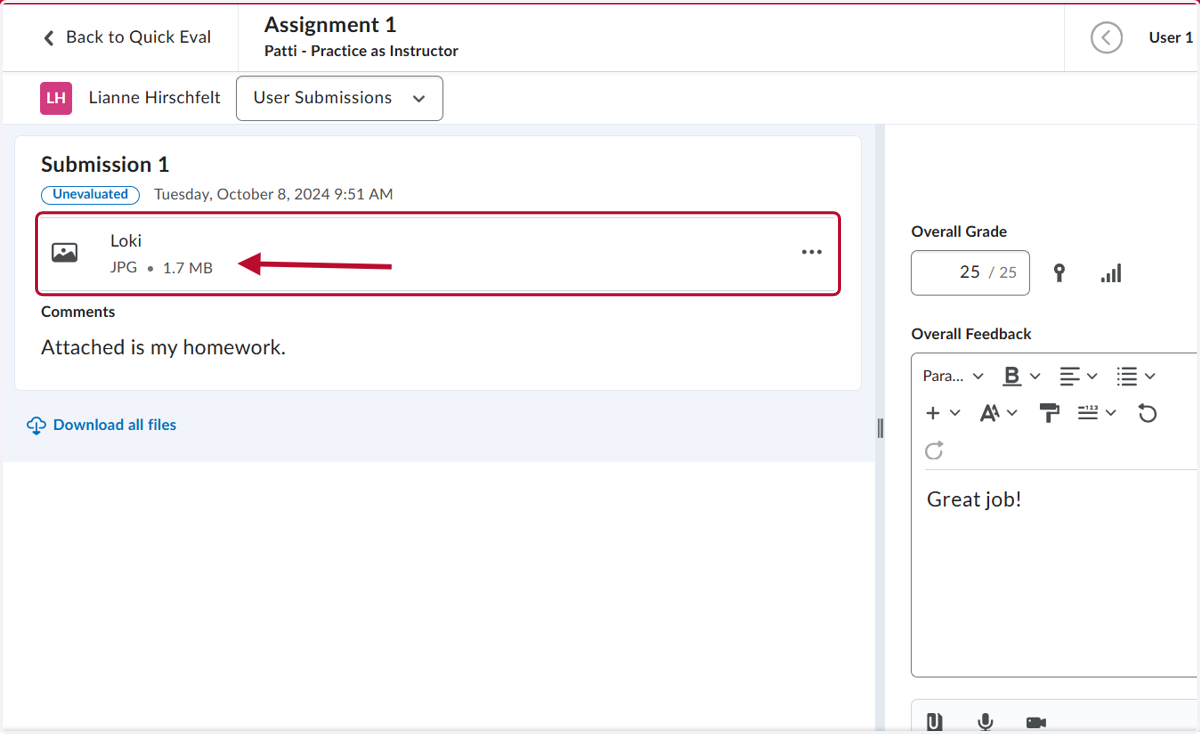Image resolution: width=1200 pixels, height=734 pixels.
Task: Click the Submission 1 heading
Action: 105,165
